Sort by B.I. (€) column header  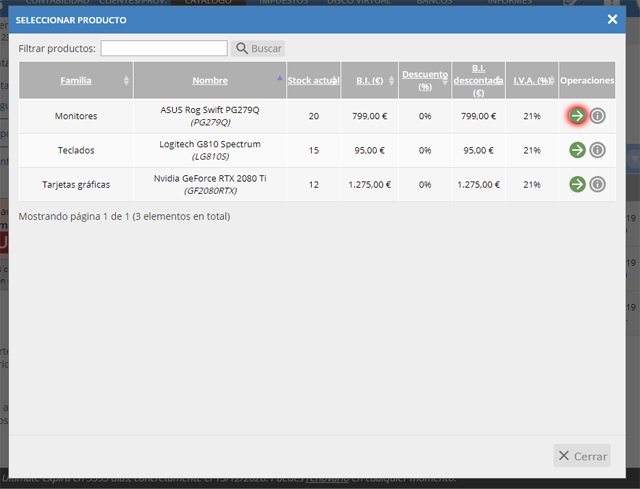(x=369, y=80)
